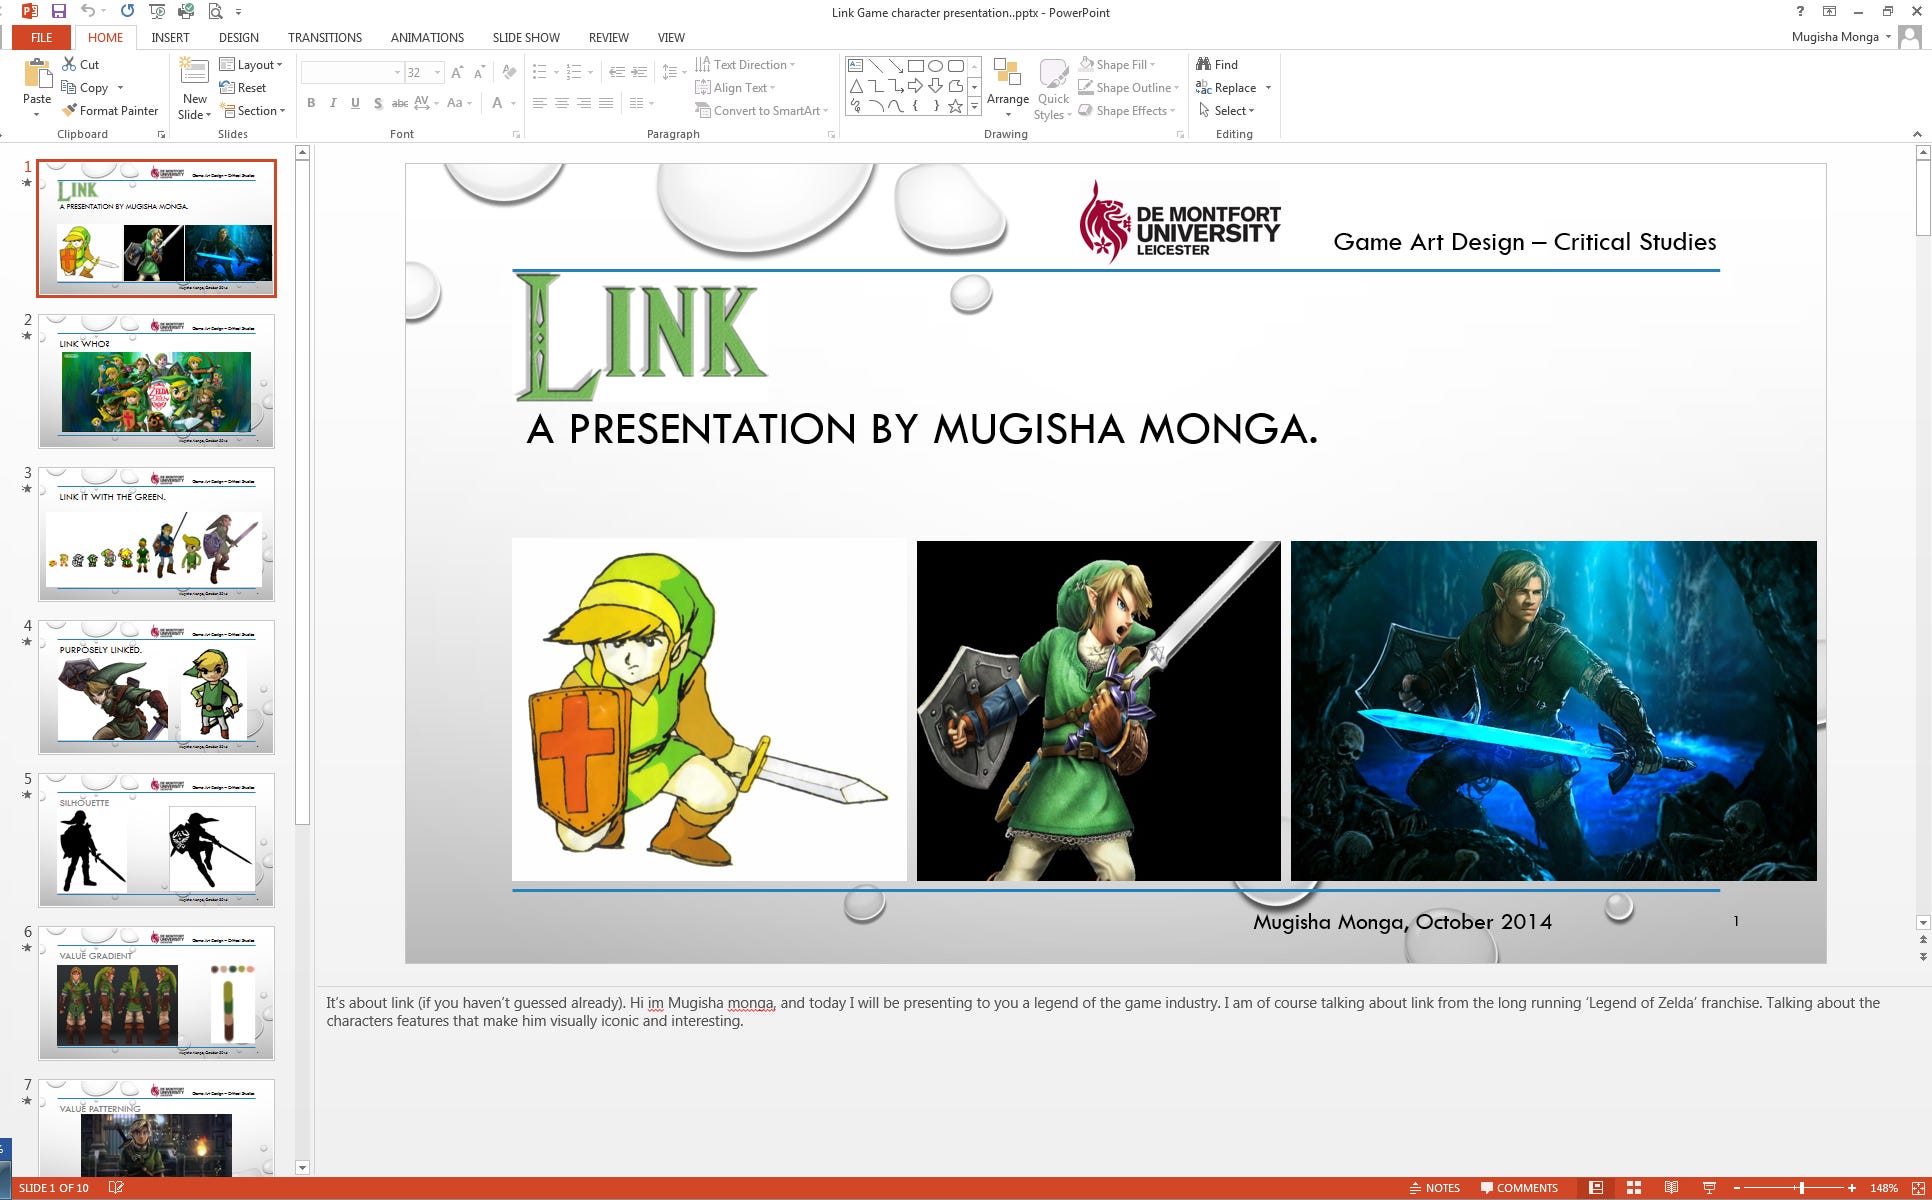1932x1200 pixels.
Task: Toggle Bold formatting
Action: 311,102
